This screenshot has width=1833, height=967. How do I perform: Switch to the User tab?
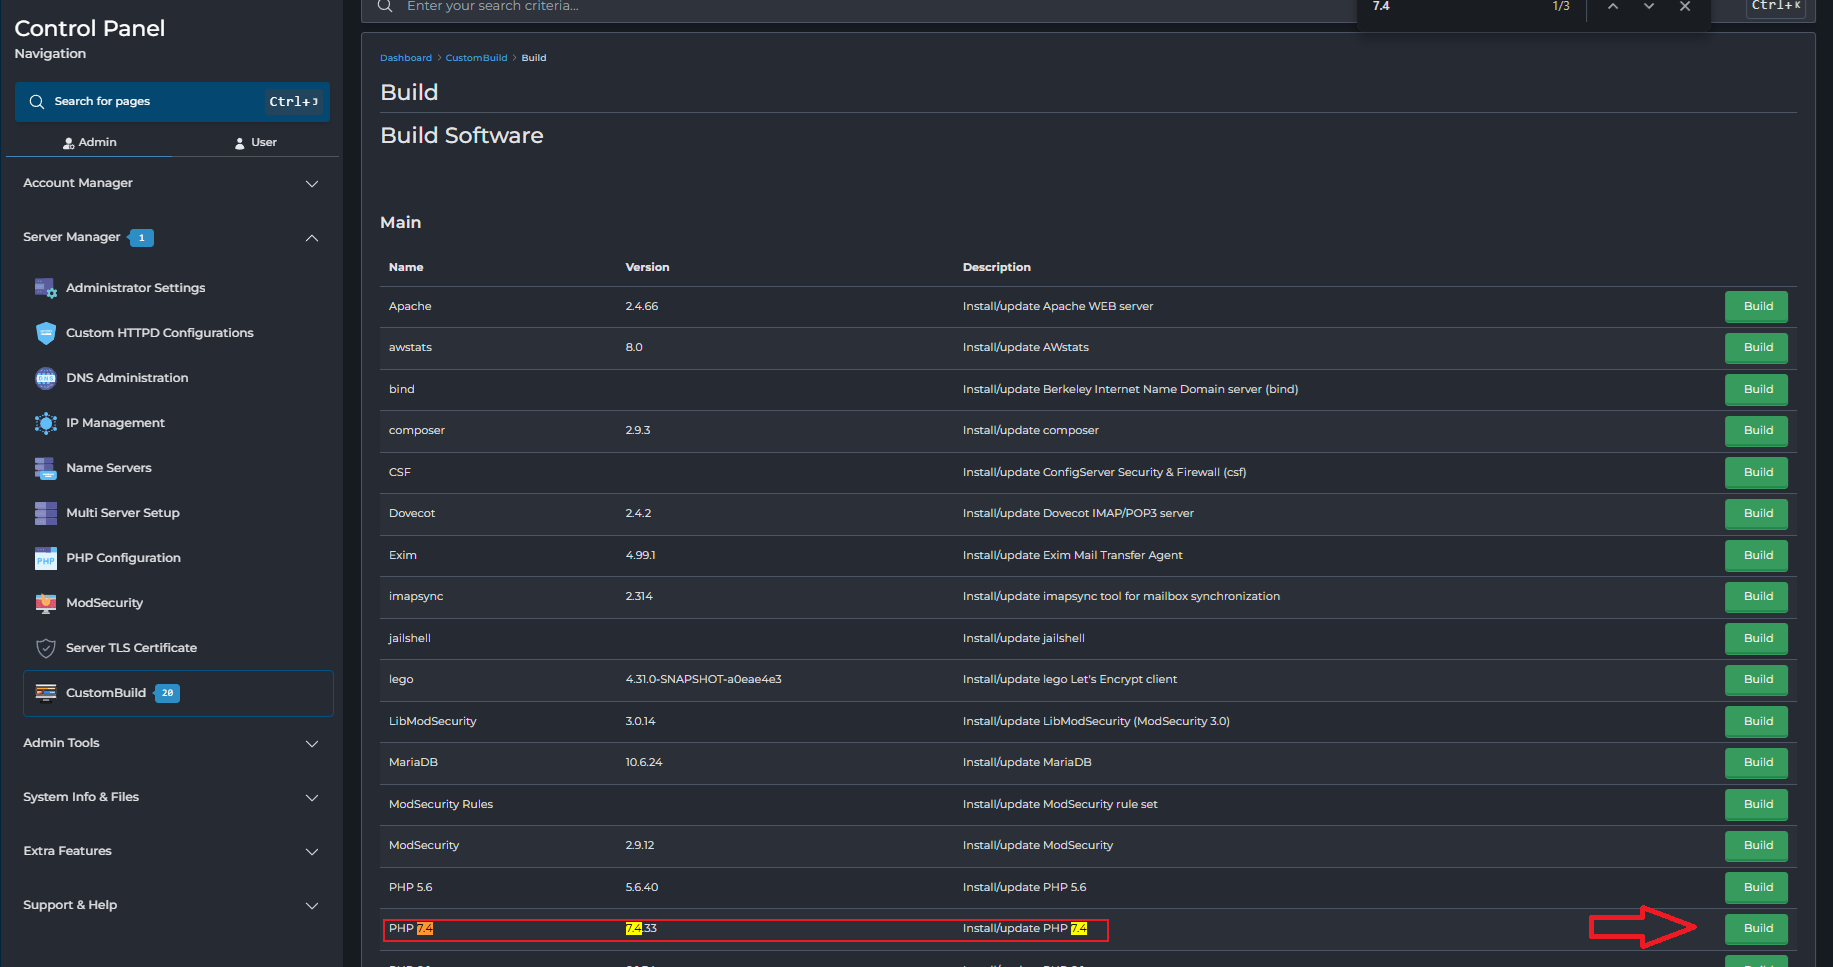(255, 143)
